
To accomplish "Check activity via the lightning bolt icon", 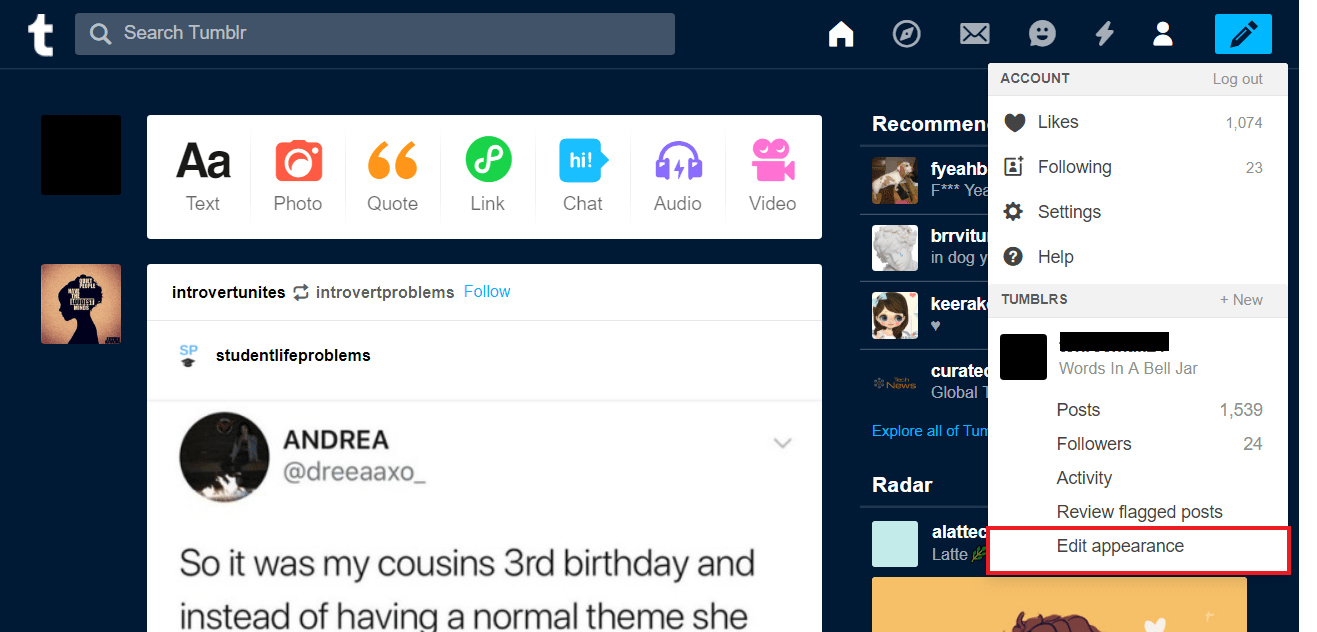I will pos(1104,33).
